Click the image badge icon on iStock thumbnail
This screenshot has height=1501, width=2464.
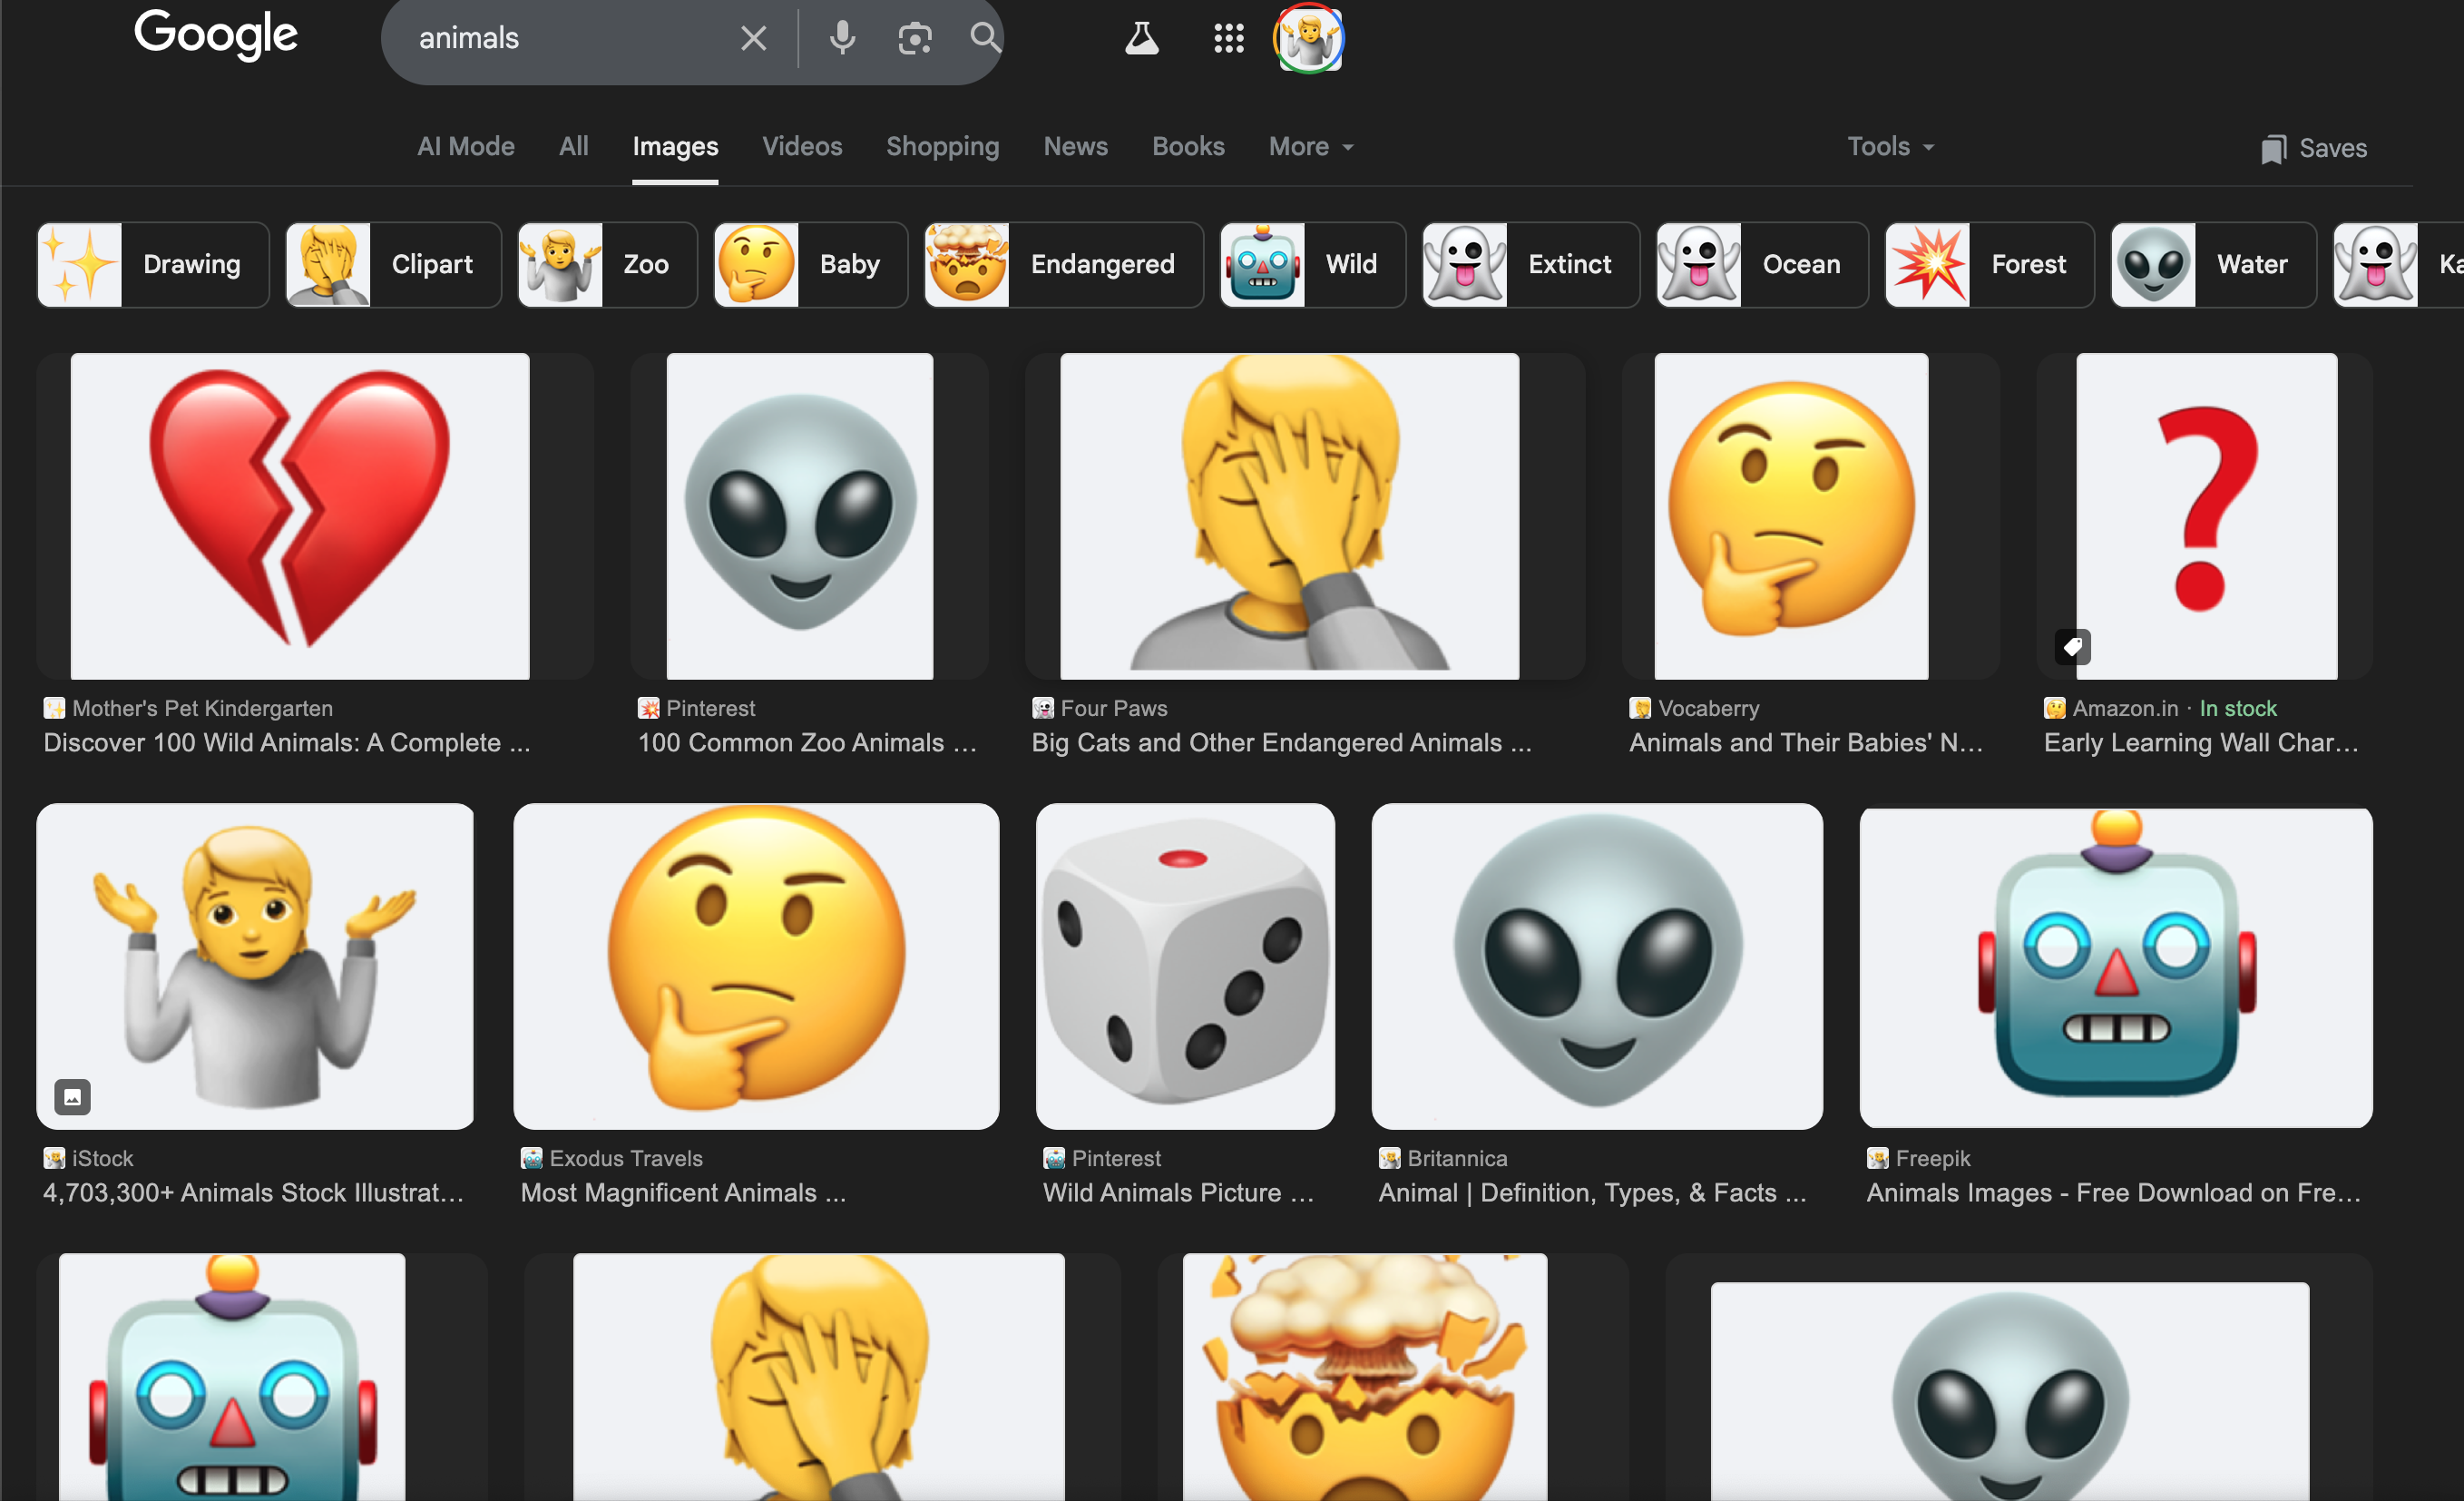(x=72, y=1097)
